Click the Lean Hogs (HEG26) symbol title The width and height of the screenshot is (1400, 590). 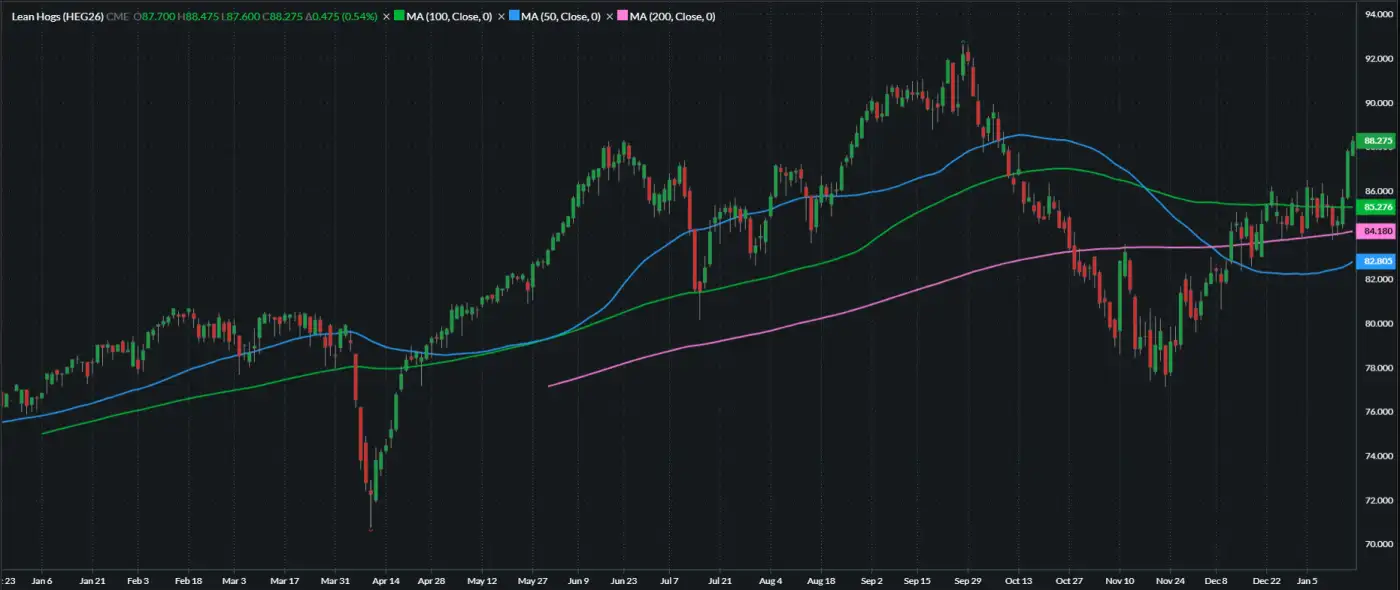(x=58, y=17)
